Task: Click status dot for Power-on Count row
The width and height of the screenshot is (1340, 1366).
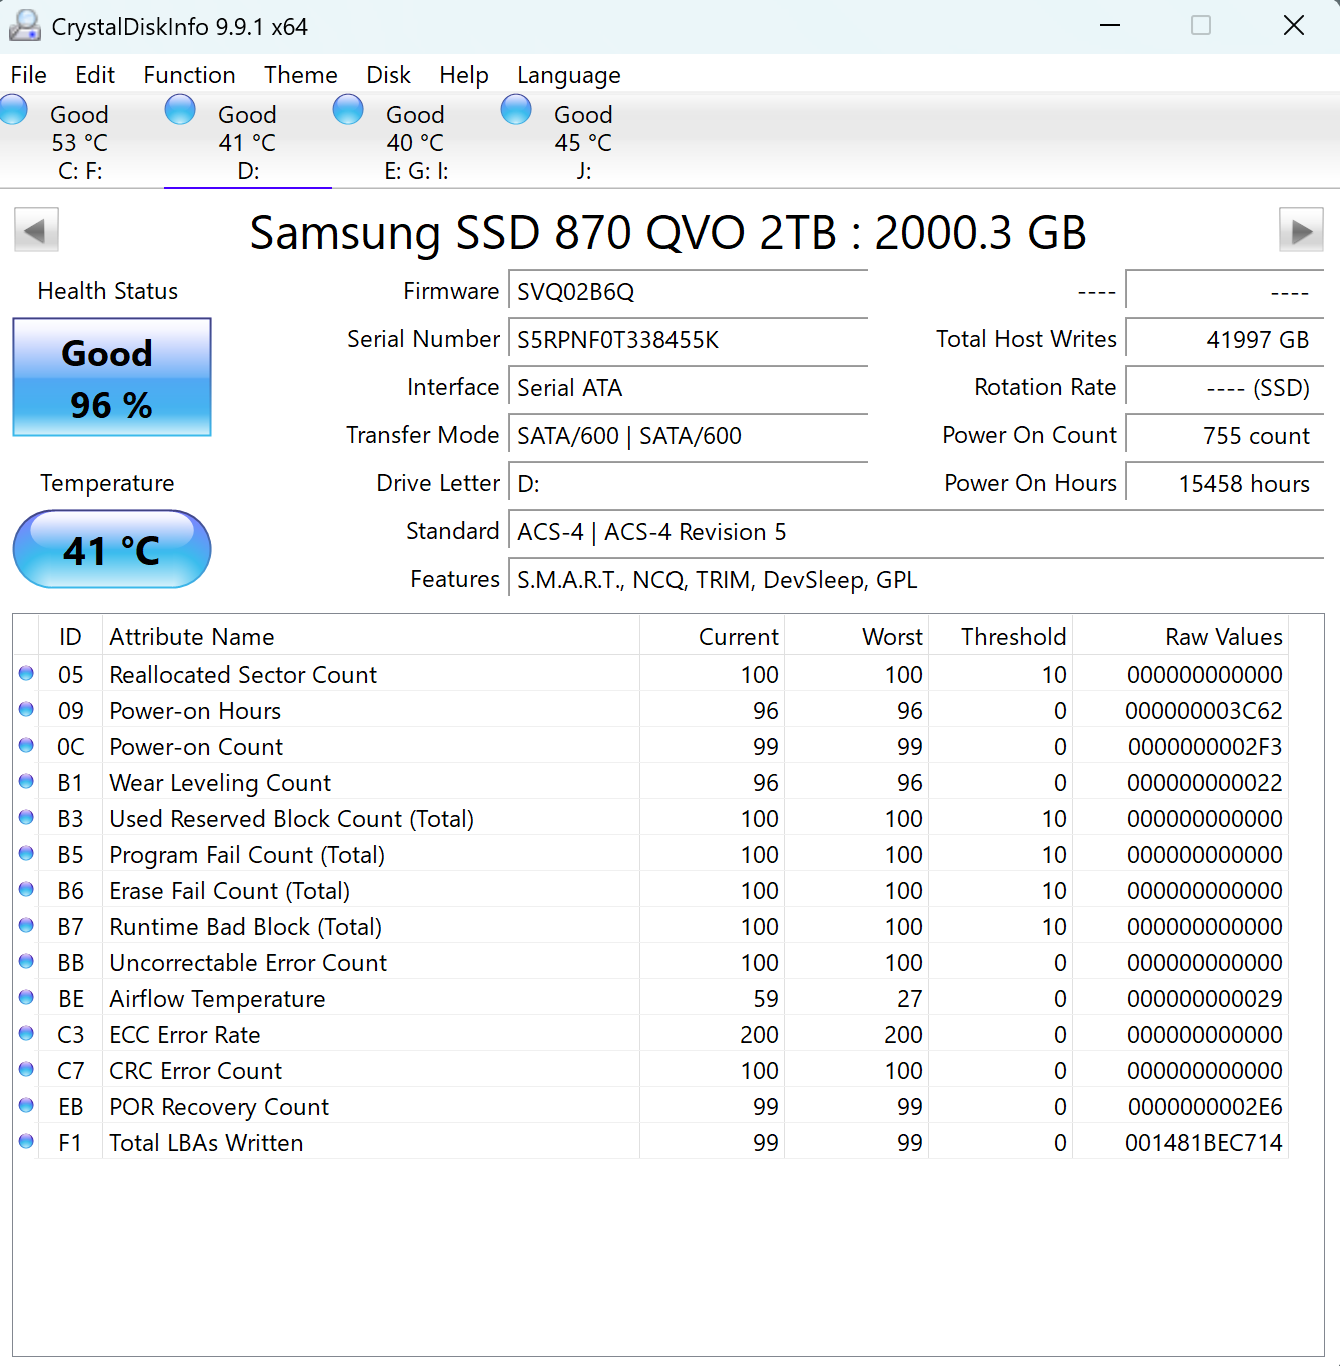Action: click(x=26, y=746)
